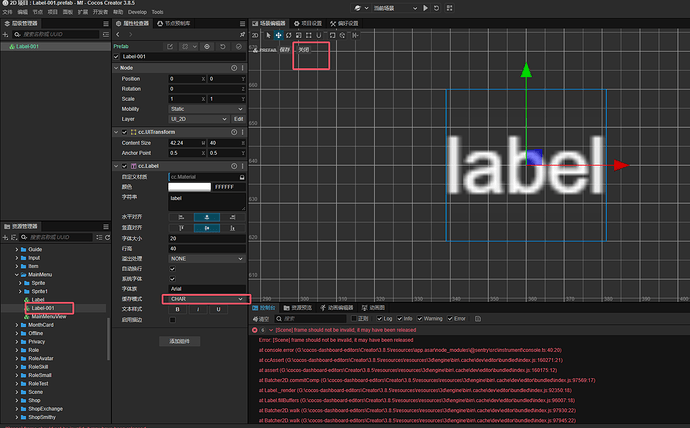Click the refresh preview icon
The width and height of the screenshot is (690, 428).
click(x=437, y=8)
